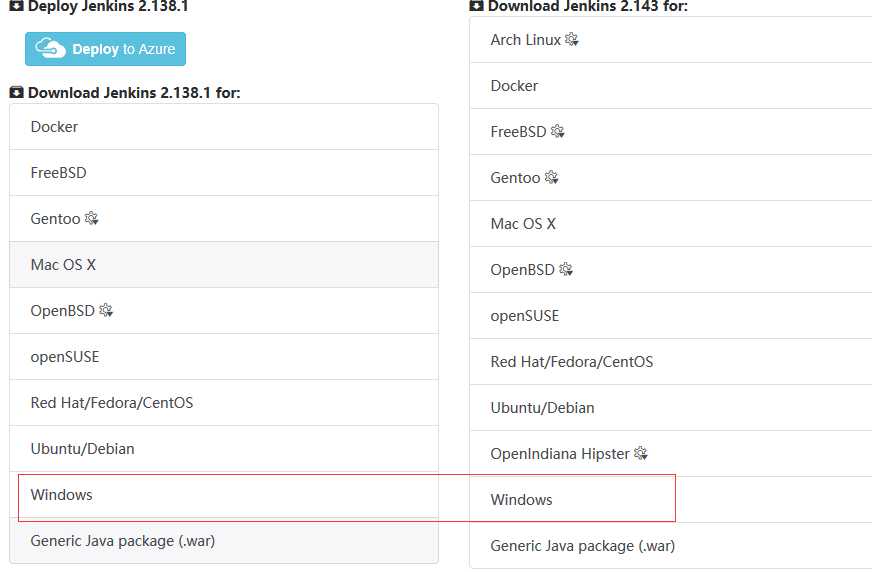872x572 pixels.
Task: Open openSUSE download for Jenkins 2.138.1
Action: click(x=224, y=357)
